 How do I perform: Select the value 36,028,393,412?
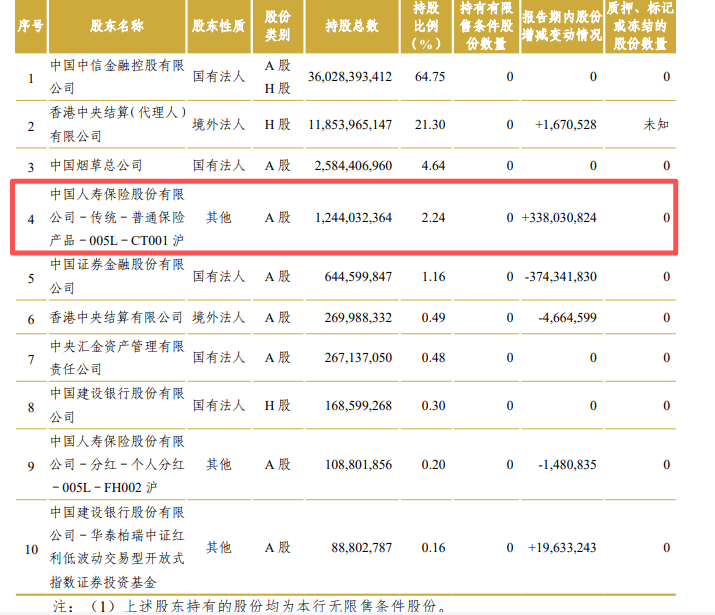coord(350,77)
